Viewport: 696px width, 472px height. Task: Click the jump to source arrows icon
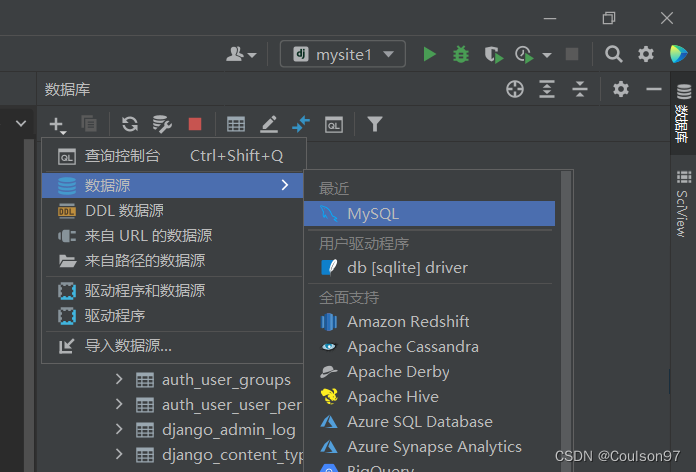301,124
